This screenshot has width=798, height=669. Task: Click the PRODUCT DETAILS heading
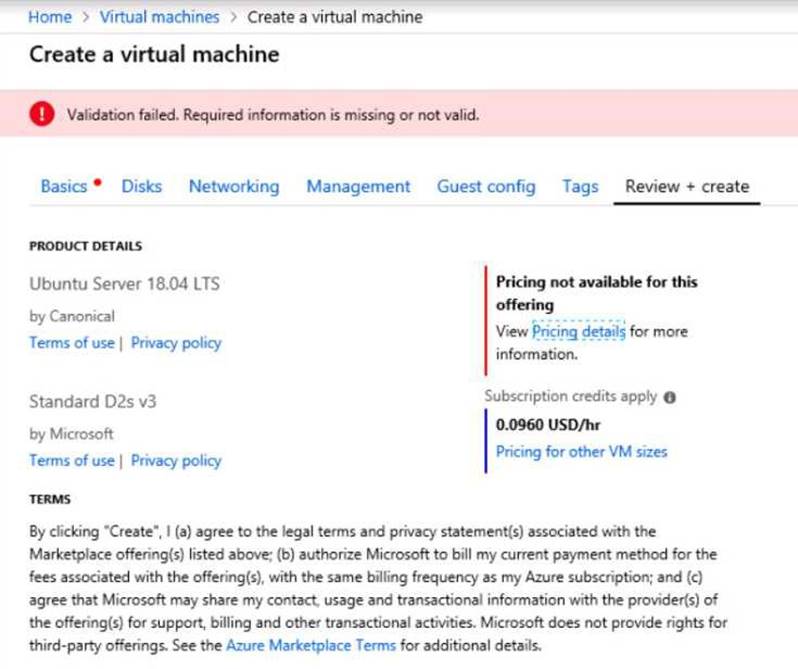pos(86,246)
